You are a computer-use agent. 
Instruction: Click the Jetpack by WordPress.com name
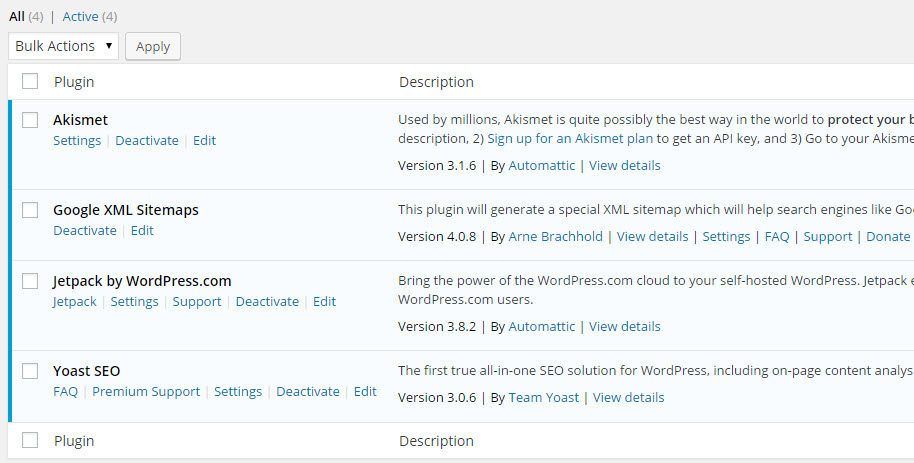pos(142,281)
